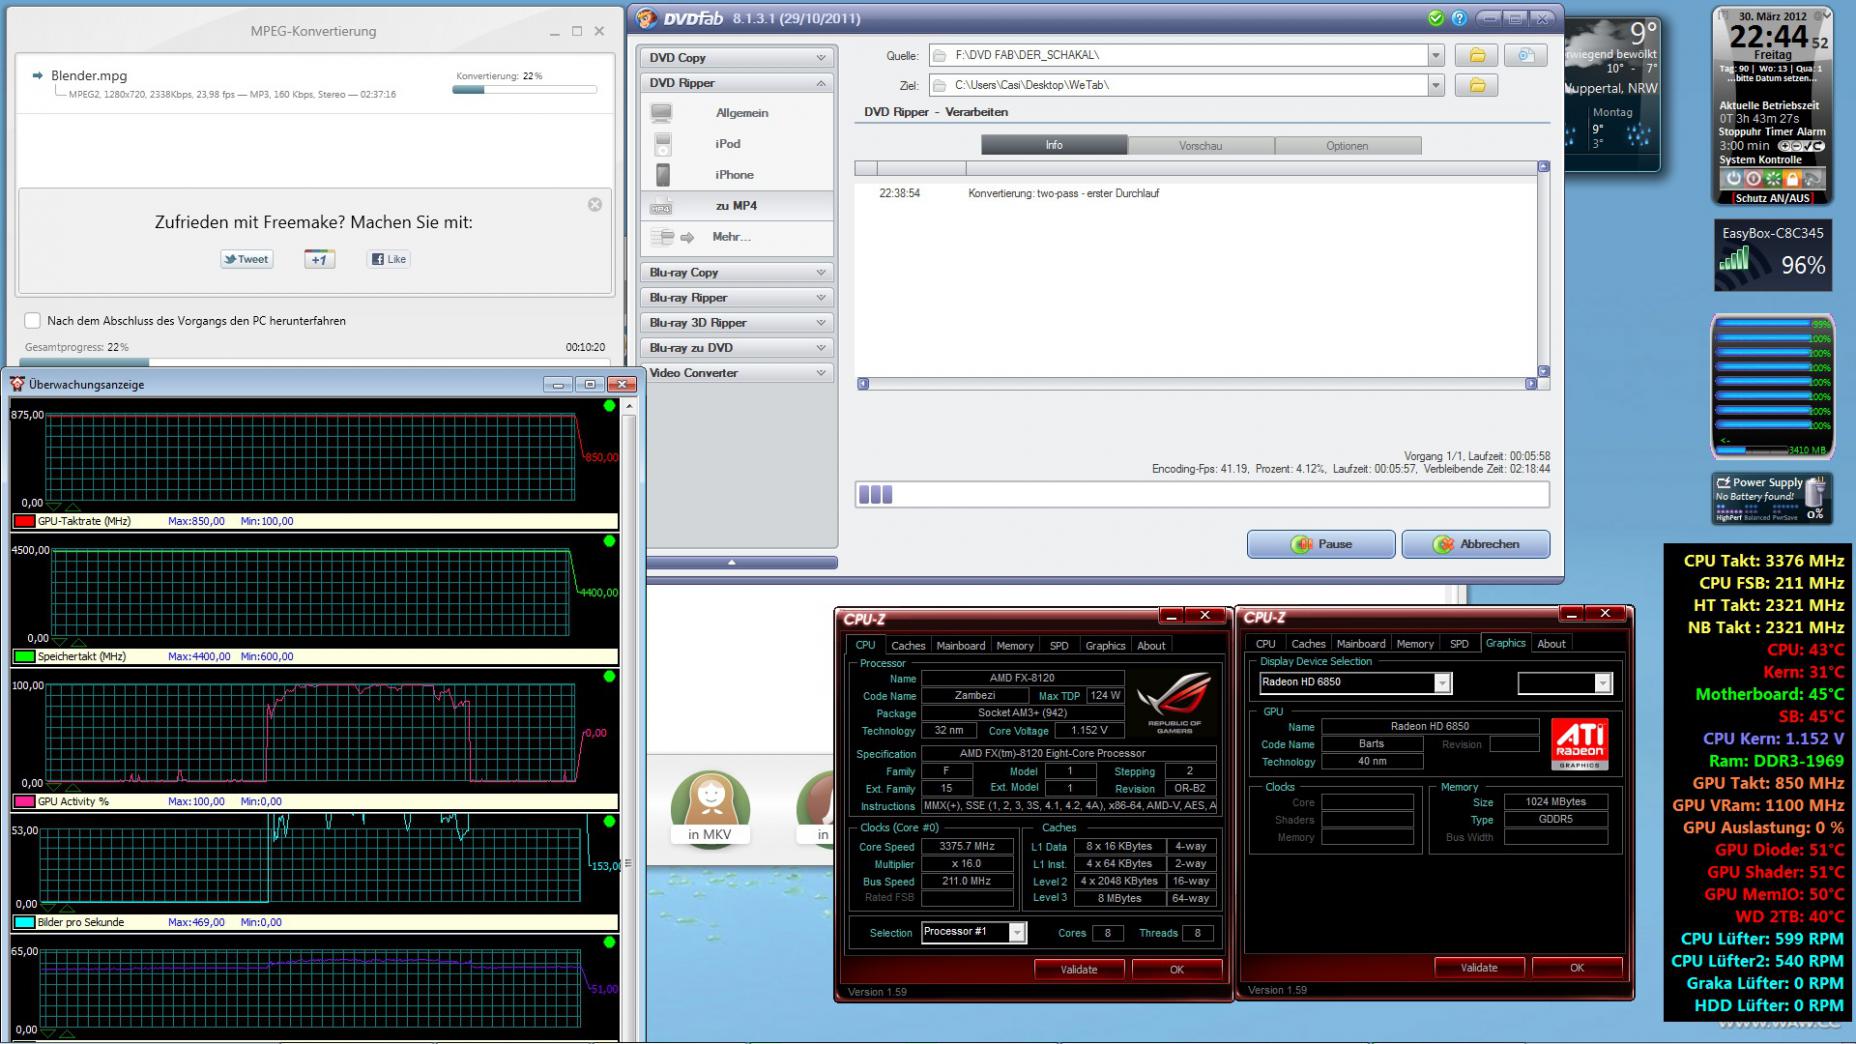Open Mainboard tab in the processor CPU-Z window
1856x1044 pixels.
click(x=960, y=646)
